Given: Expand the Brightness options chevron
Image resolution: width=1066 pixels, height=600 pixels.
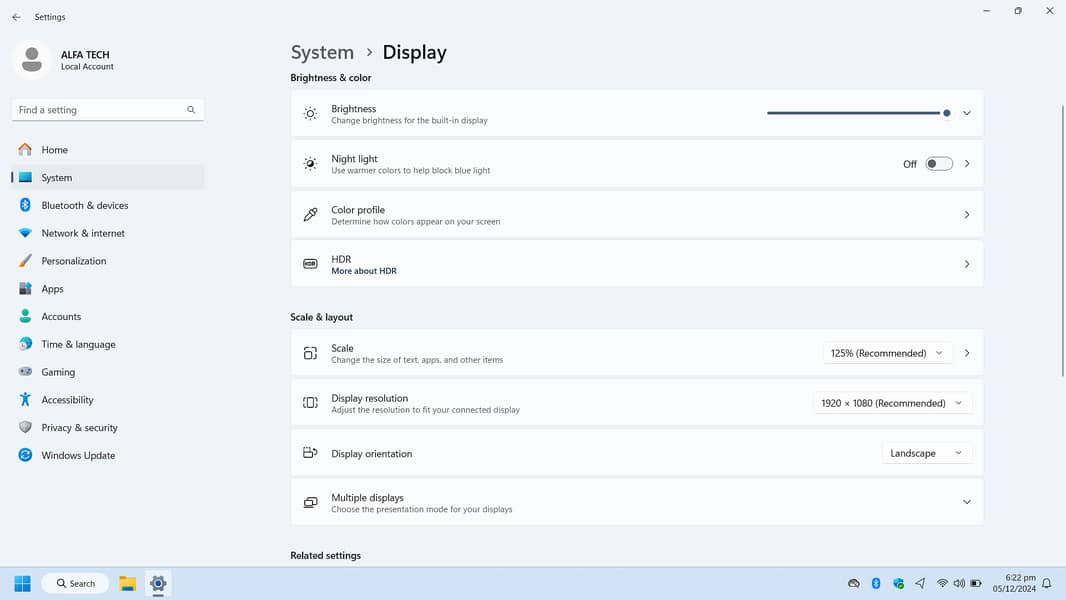Looking at the screenshot, I should (966, 113).
